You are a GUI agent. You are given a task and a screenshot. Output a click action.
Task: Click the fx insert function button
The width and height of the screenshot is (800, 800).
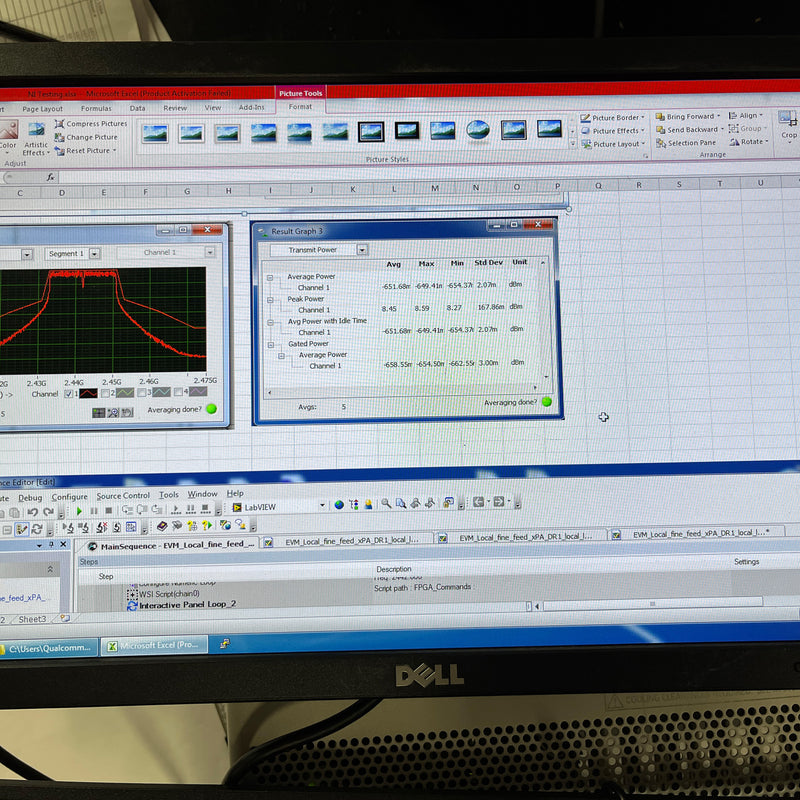(x=51, y=177)
